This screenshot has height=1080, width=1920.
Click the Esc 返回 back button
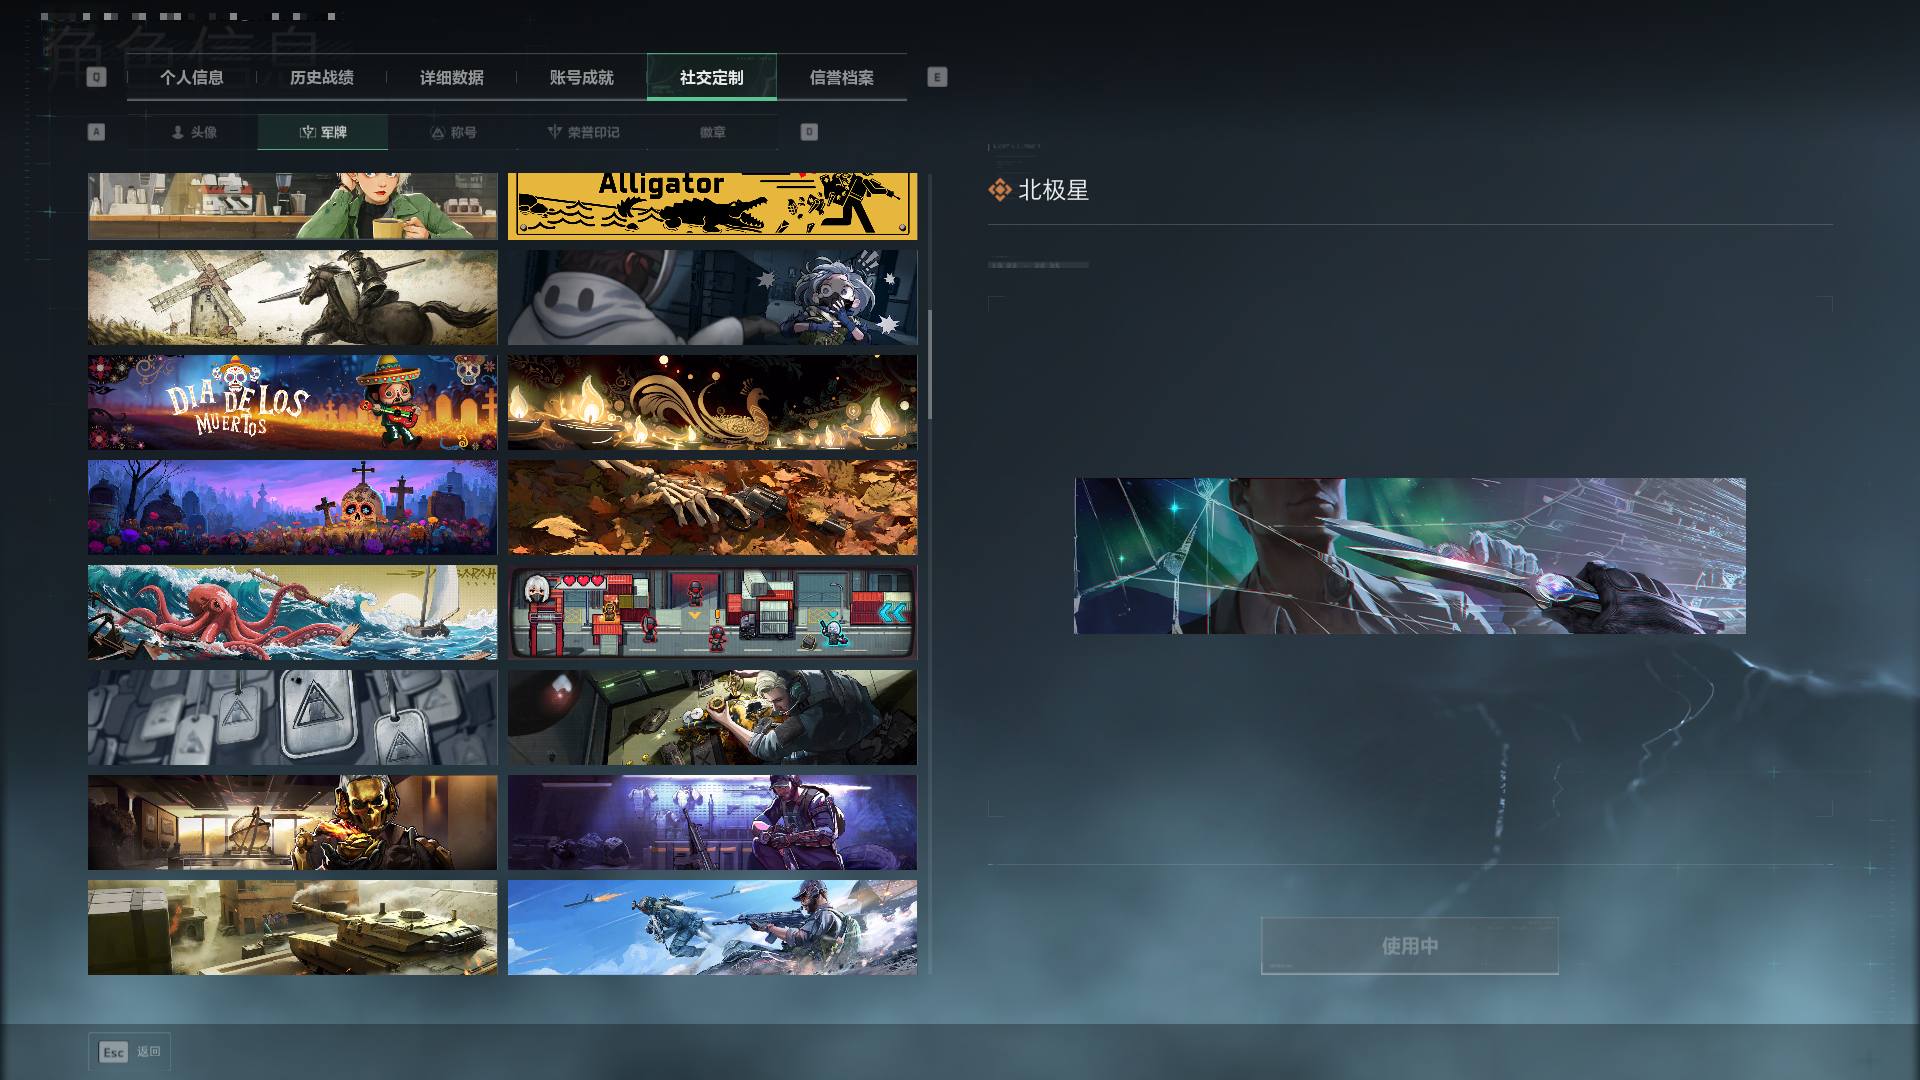[x=130, y=1051]
